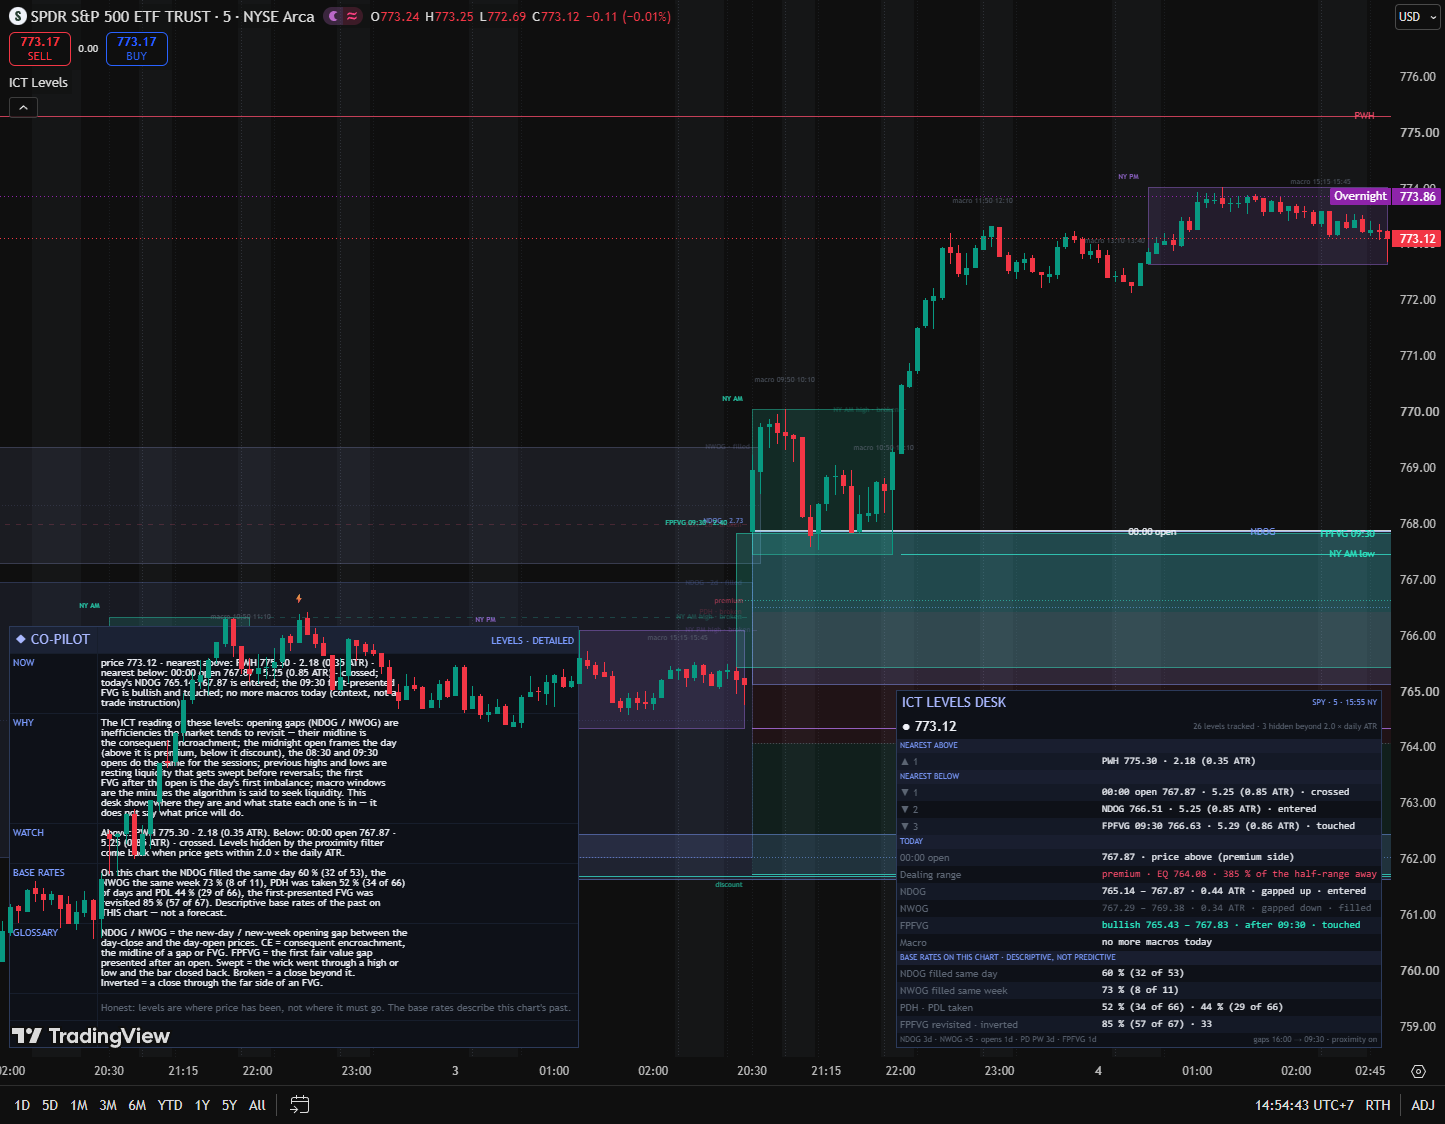Click the orange lightning bolt event marker
Screen dimensions: 1445x1124
(x=299, y=599)
